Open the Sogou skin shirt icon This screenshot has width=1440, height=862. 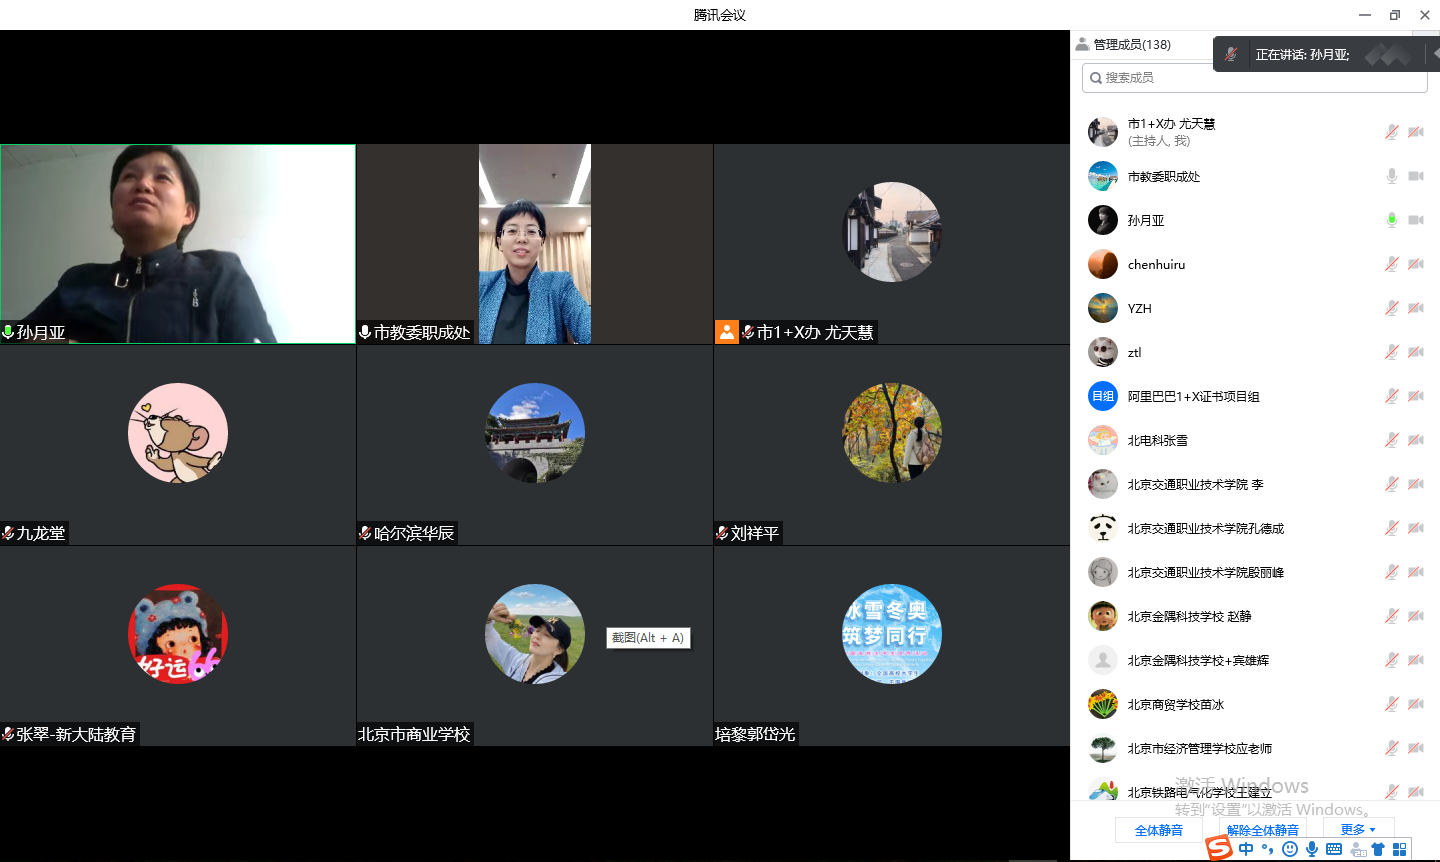tap(1378, 849)
